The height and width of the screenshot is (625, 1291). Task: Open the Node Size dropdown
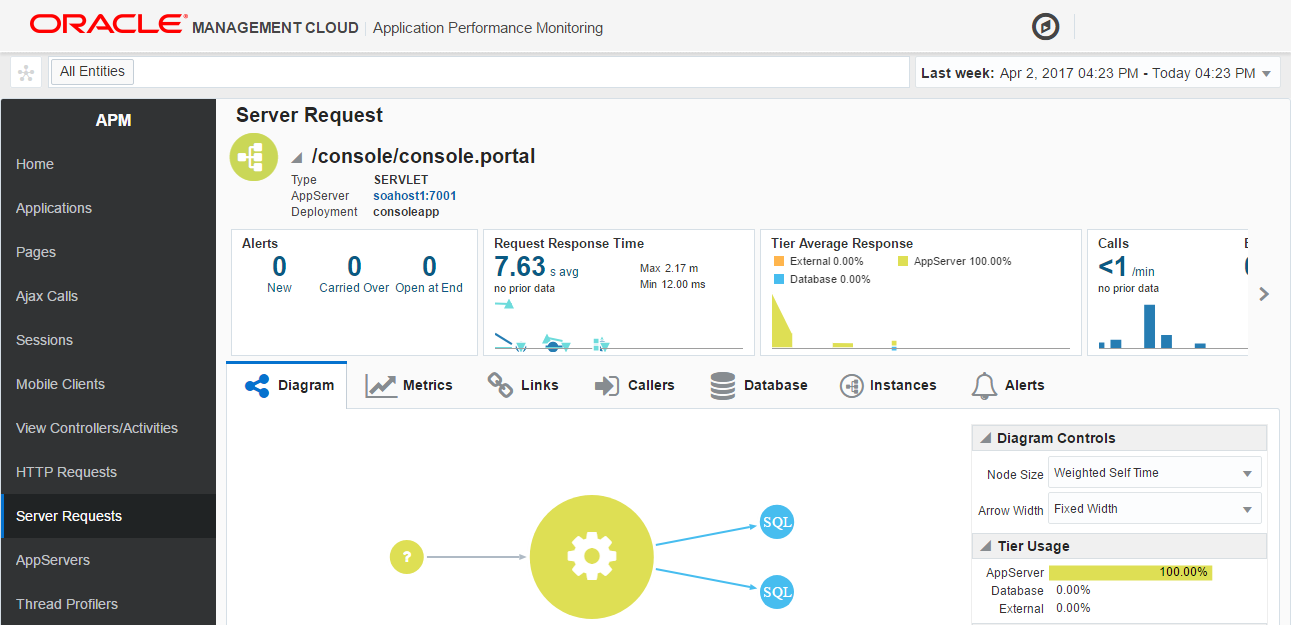[x=1154, y=473]
